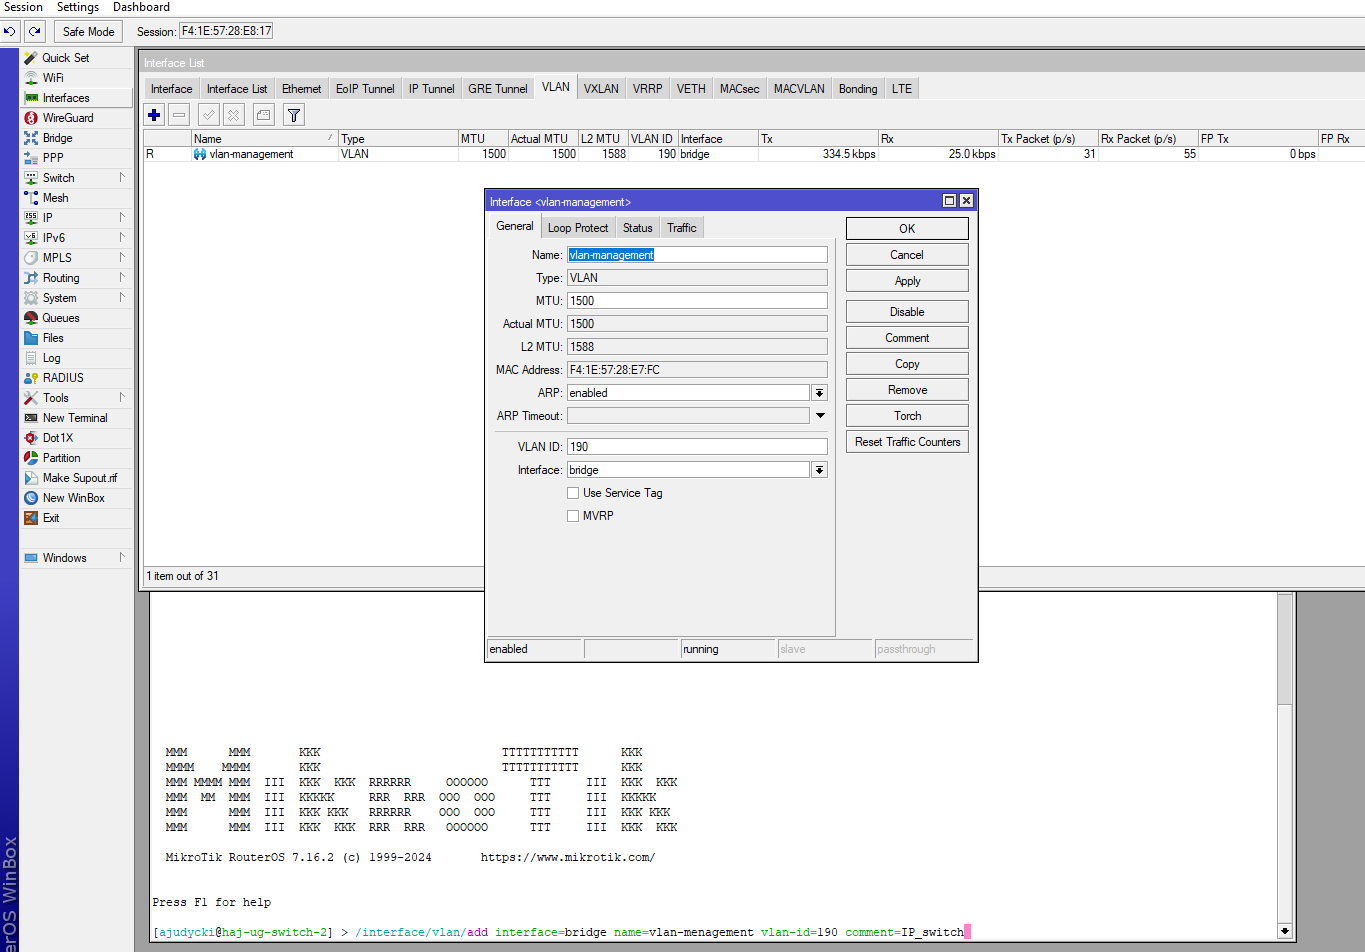Click the PPP sidebar icon

pos(31,158)
